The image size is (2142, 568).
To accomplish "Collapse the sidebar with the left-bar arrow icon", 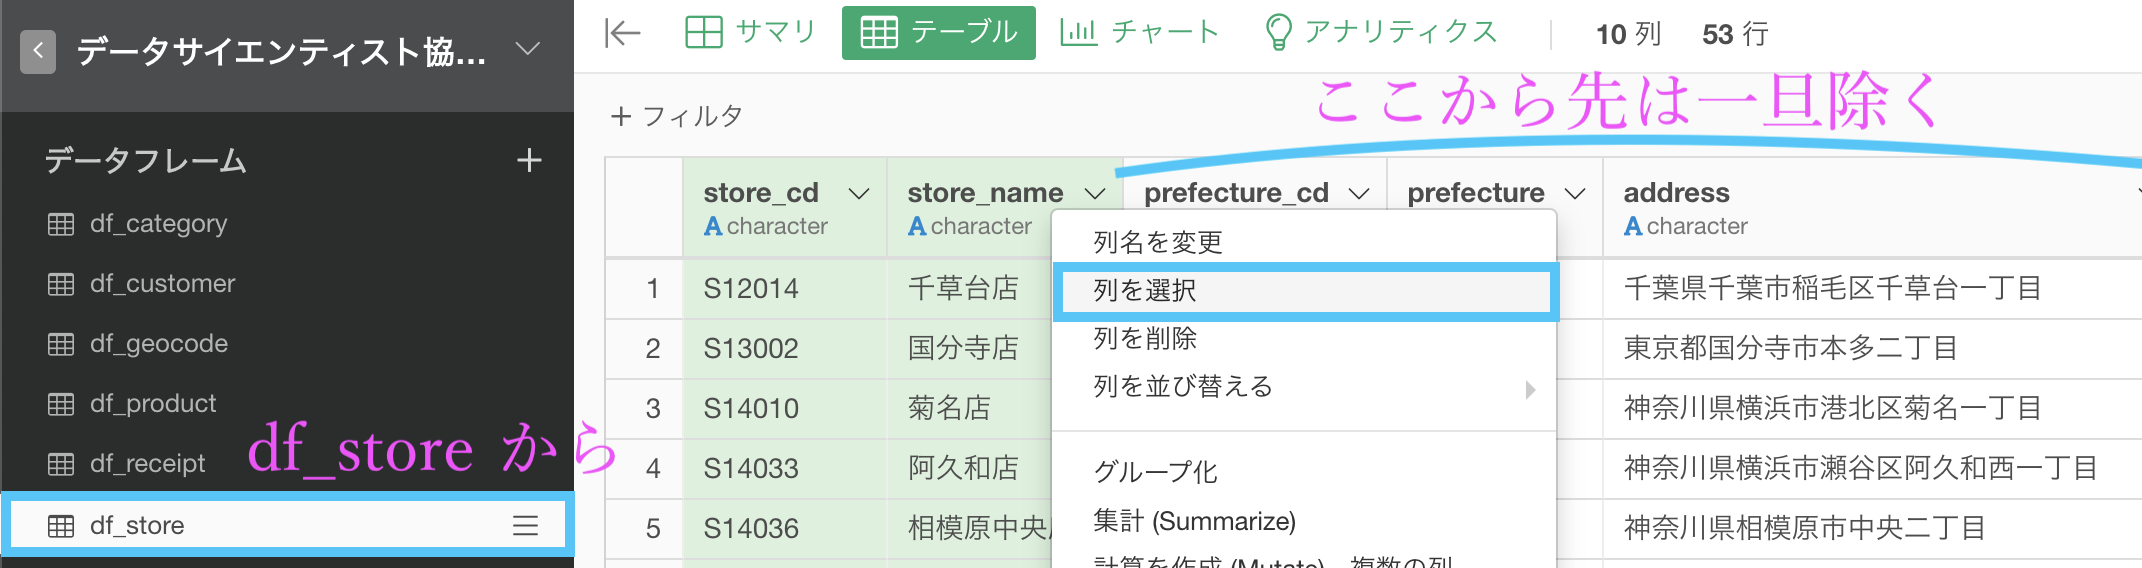I will pos(622,33).
